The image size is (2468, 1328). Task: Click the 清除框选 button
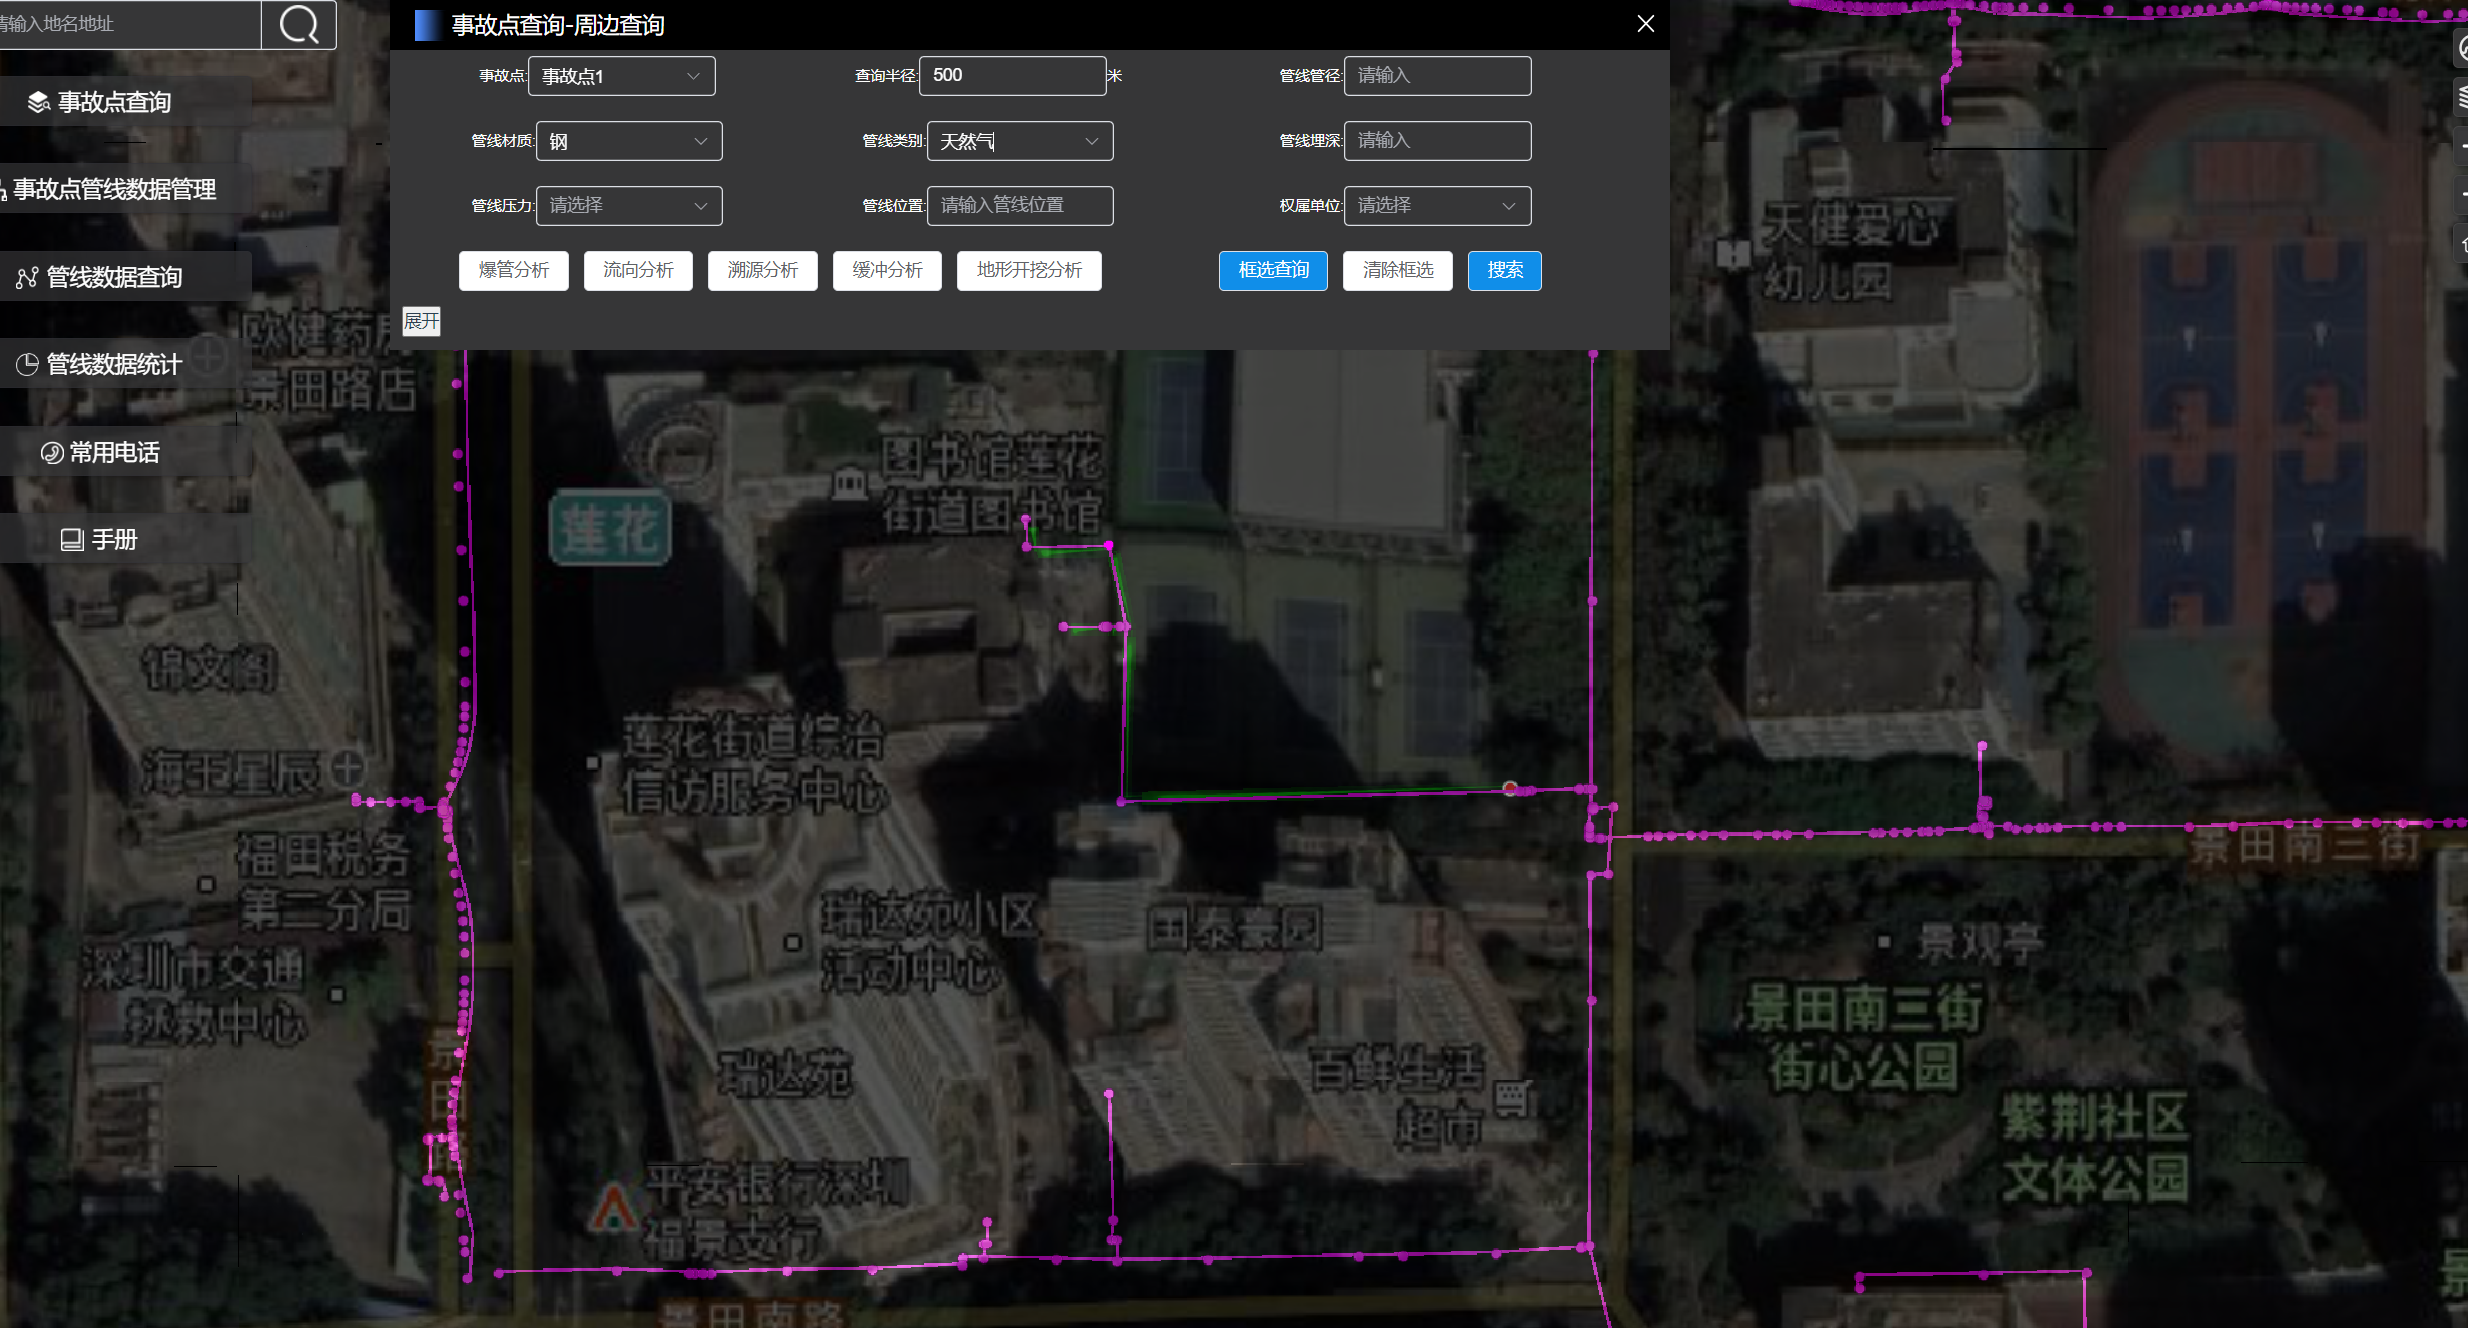(1397, 270)
